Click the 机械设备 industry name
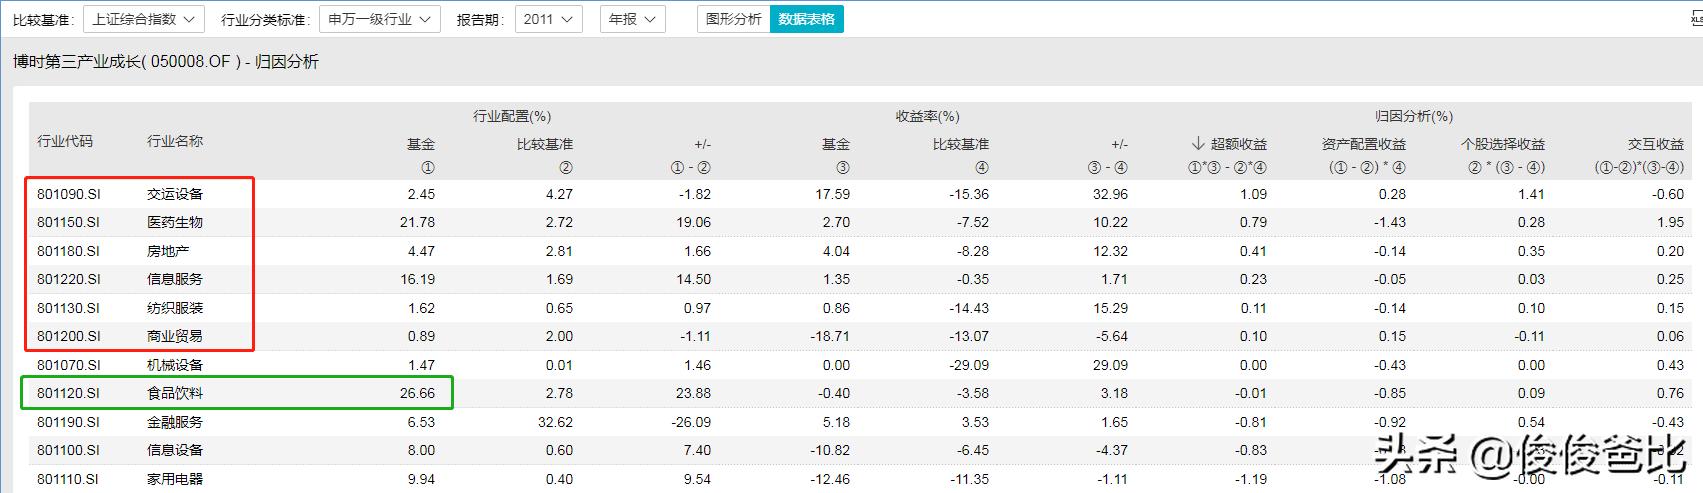 click(175, 365)
